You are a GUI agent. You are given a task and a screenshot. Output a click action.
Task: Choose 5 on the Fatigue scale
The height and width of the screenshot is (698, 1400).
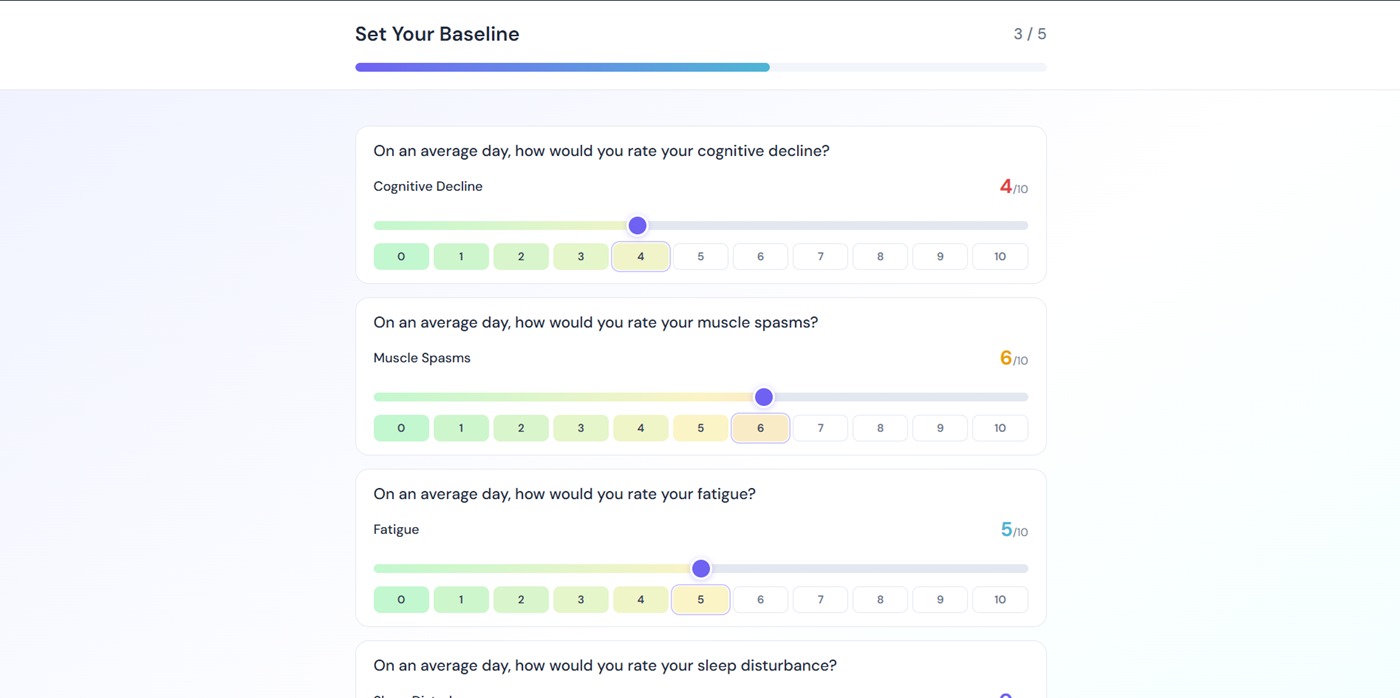coord(700,600)
